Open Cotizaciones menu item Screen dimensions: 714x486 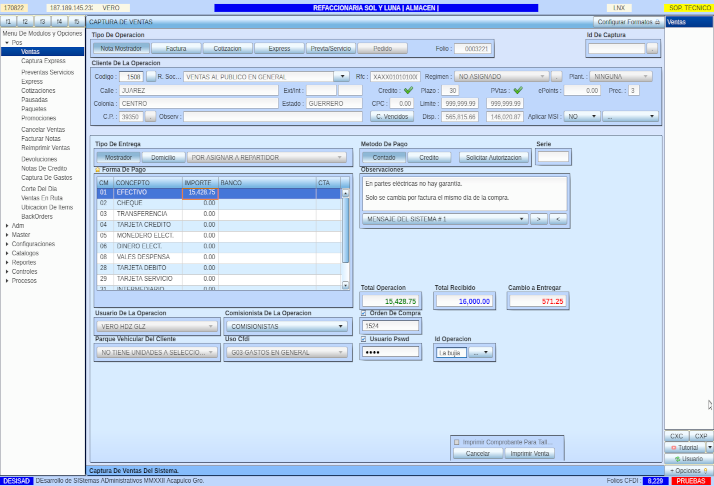tap(38, 91)
